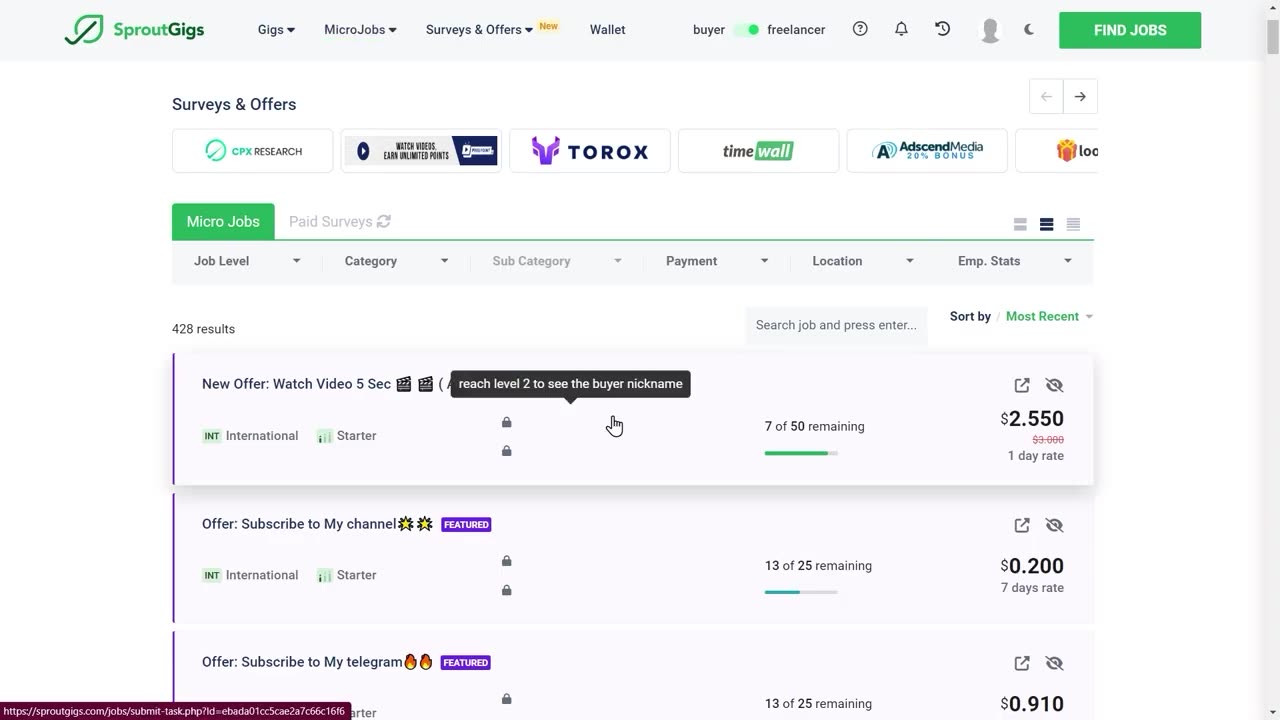The height and width of the screenshot is (720, 1280).
Task: Switch the buyer/freelancer toggle
Action: (x=747, y=30)
